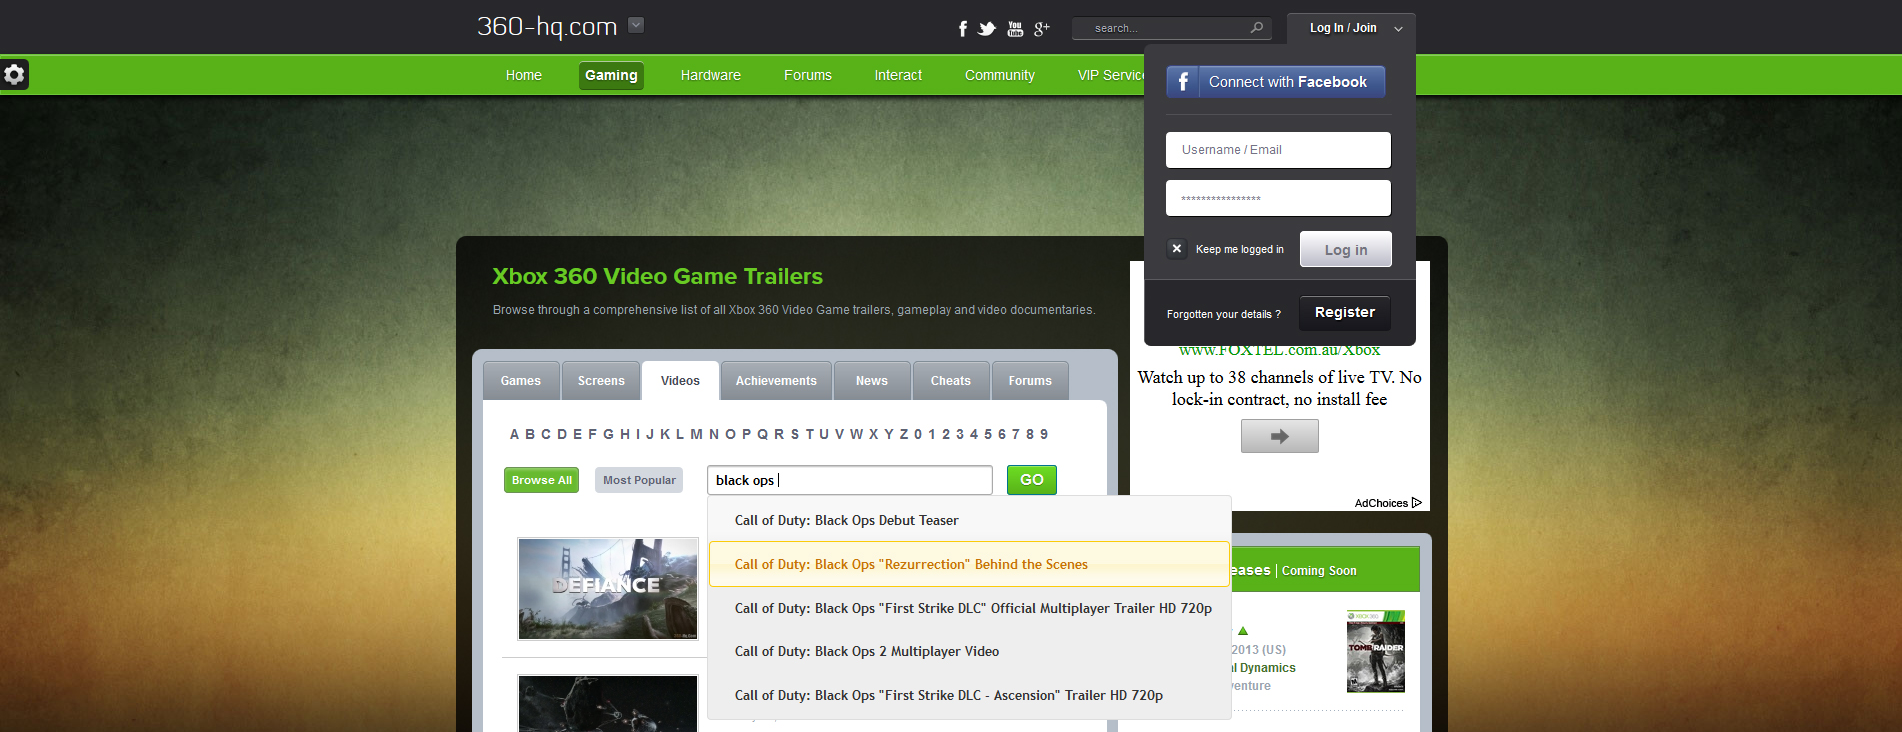Image resolution: width=1902 pixels, height=732 pixels.
Task: Select Black Ops Rezurrection Behind the Scenes suggestion
Action: [x=969, y=564]
